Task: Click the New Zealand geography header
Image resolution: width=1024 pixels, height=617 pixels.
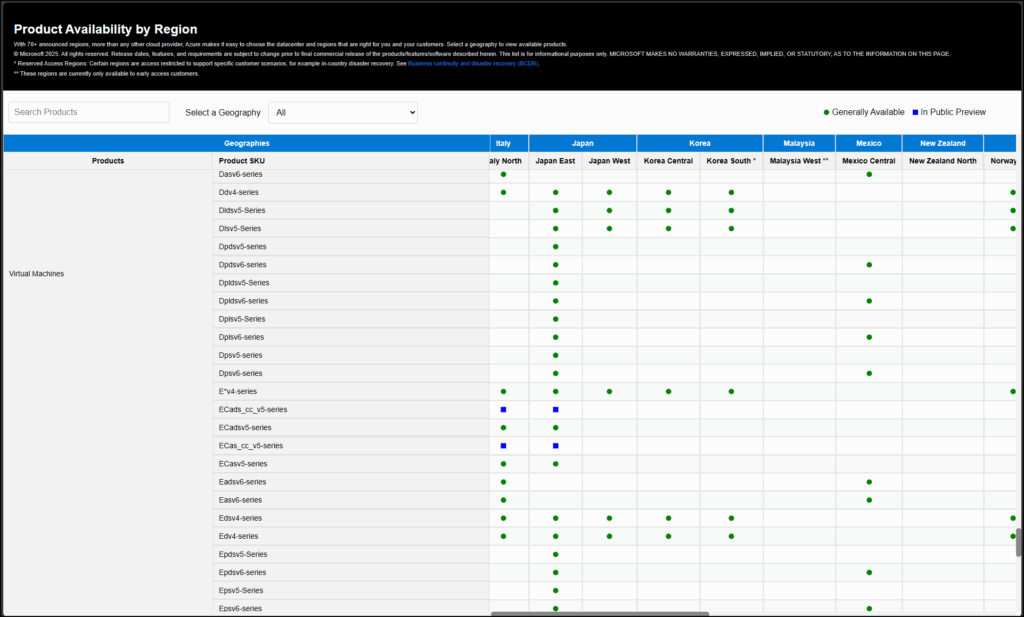Action: (x=942, y=144)
